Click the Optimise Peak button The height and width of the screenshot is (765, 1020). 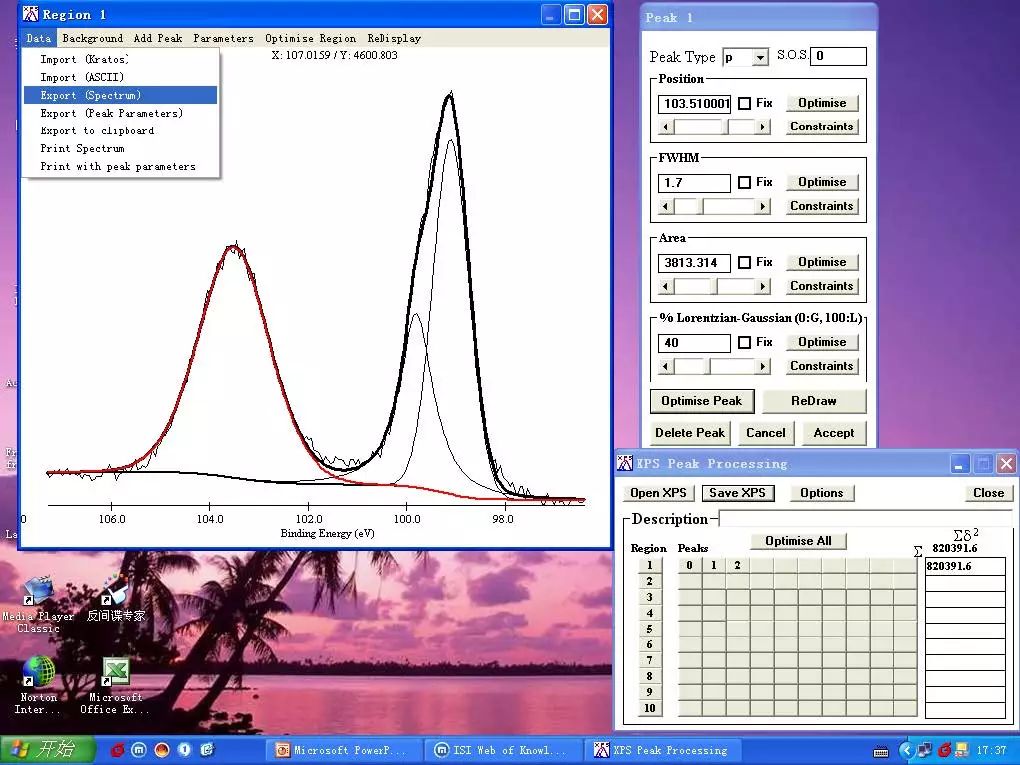coord(701,401)
